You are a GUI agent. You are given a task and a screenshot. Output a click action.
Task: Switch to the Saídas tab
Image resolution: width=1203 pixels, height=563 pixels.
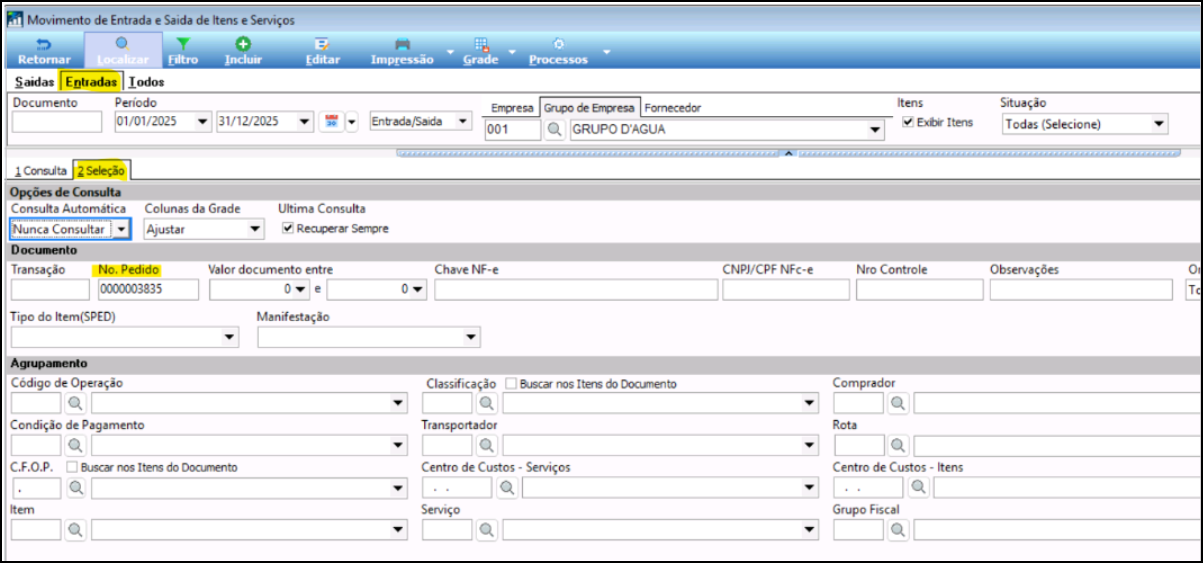(x=35, y=82)
